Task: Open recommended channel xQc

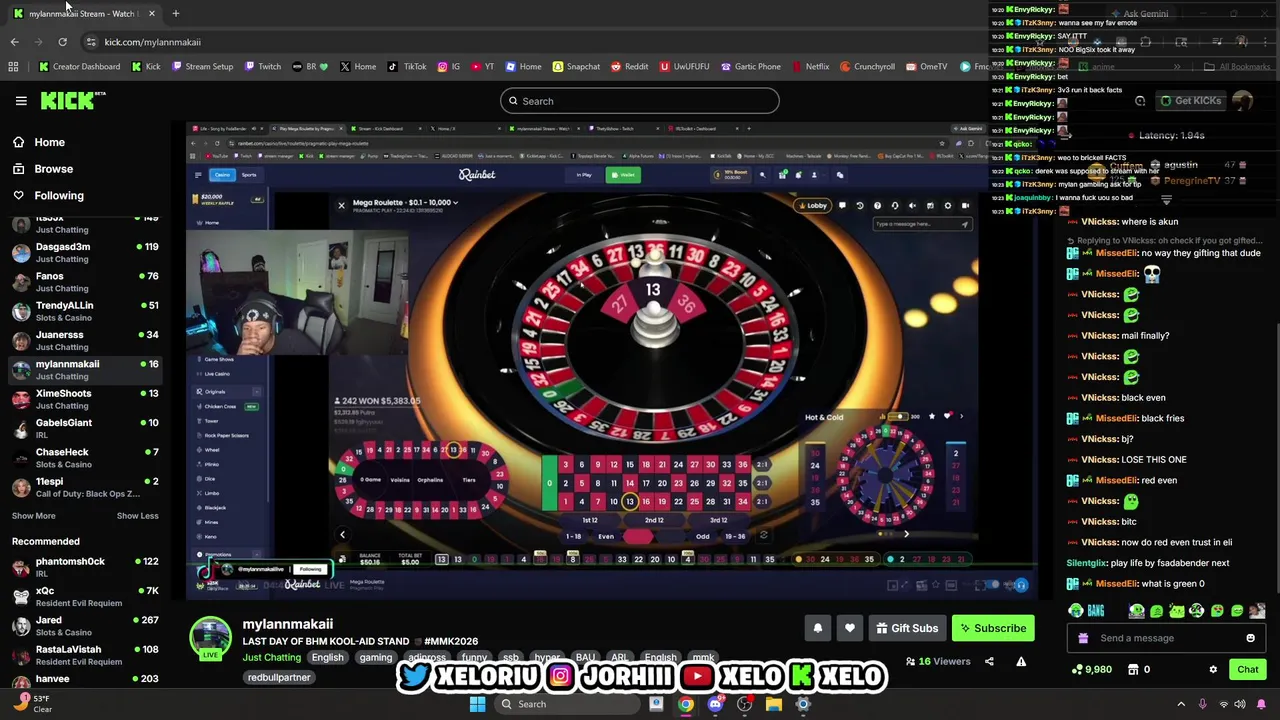Action: pos(85,596)
